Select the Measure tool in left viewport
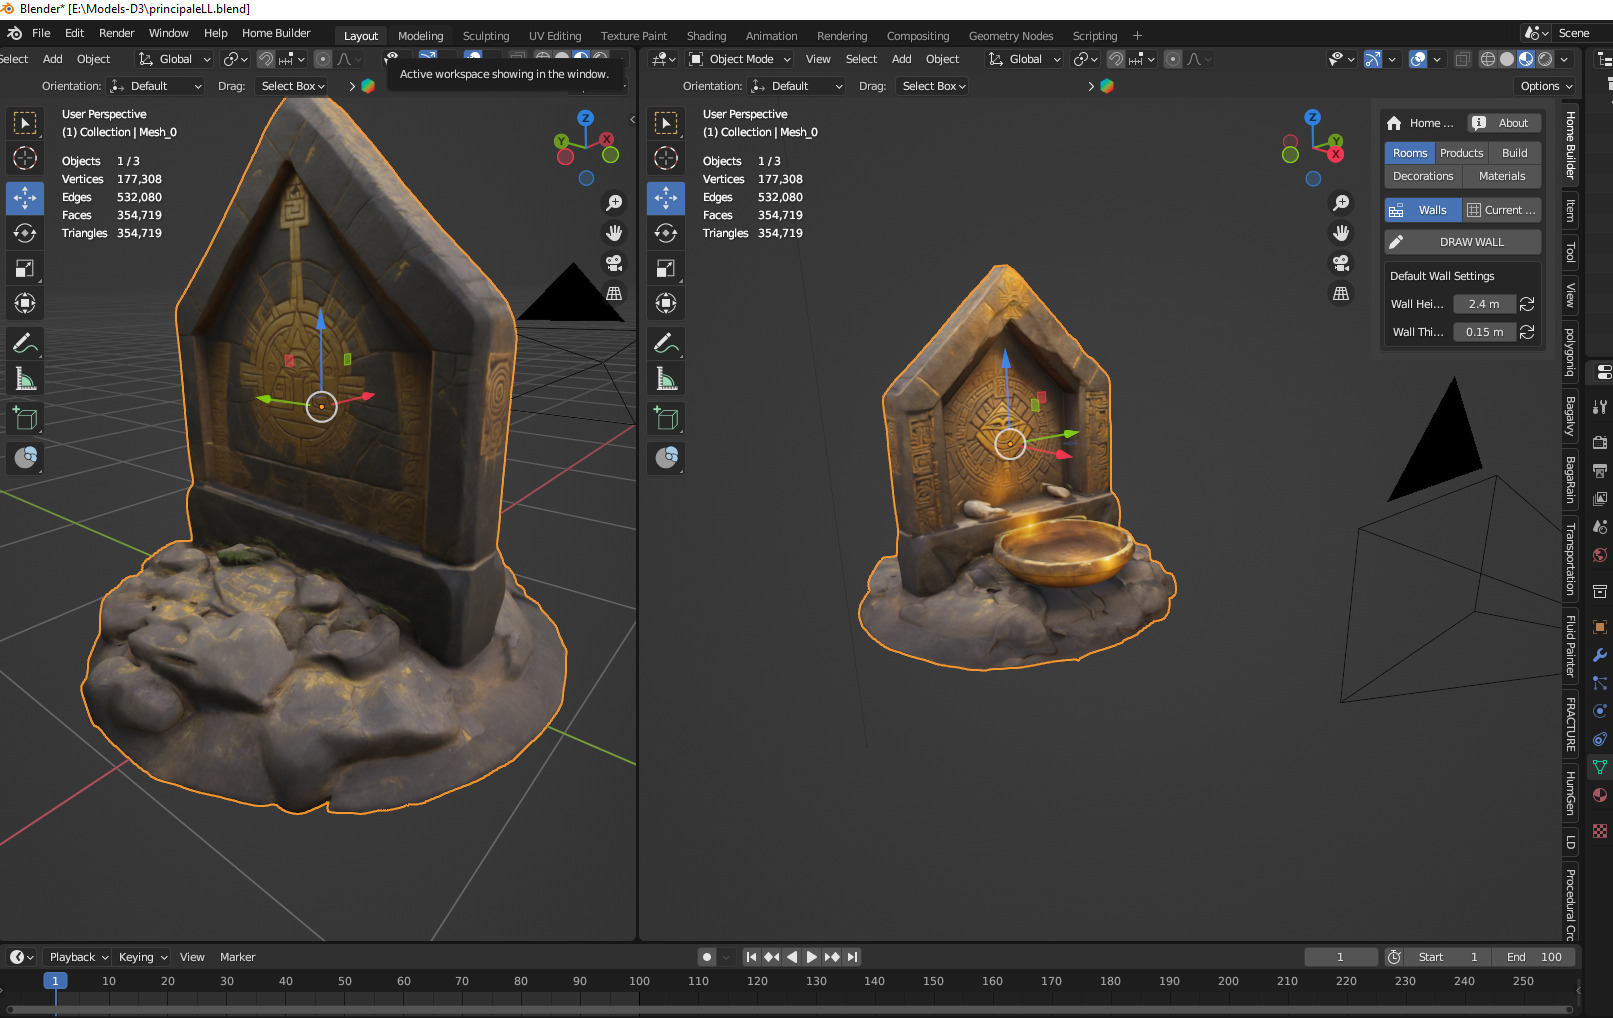 (25, 379)
